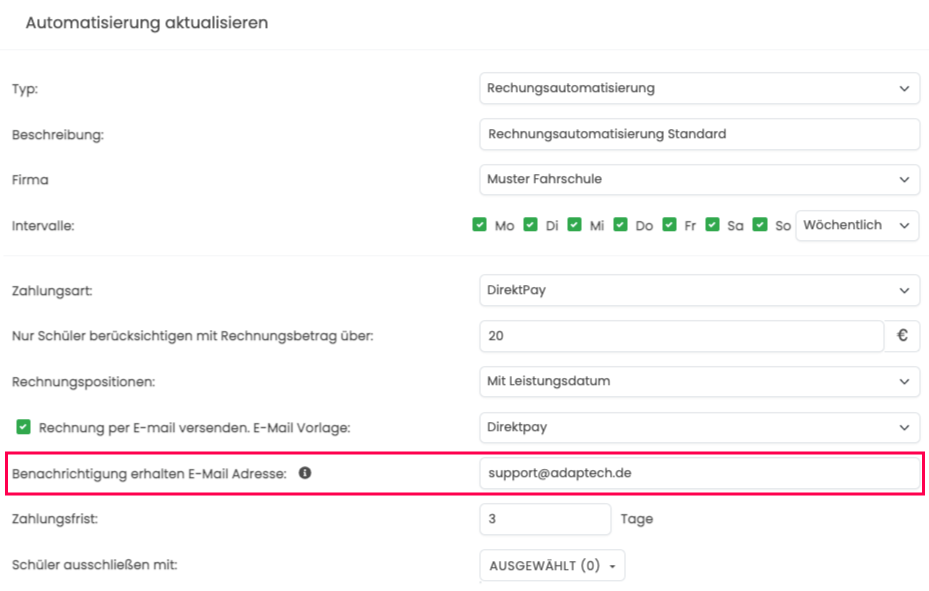This screenshot has height=591, width=929.
Task: Toggle the Fr weekday checkbox
Action: [669, 225]
